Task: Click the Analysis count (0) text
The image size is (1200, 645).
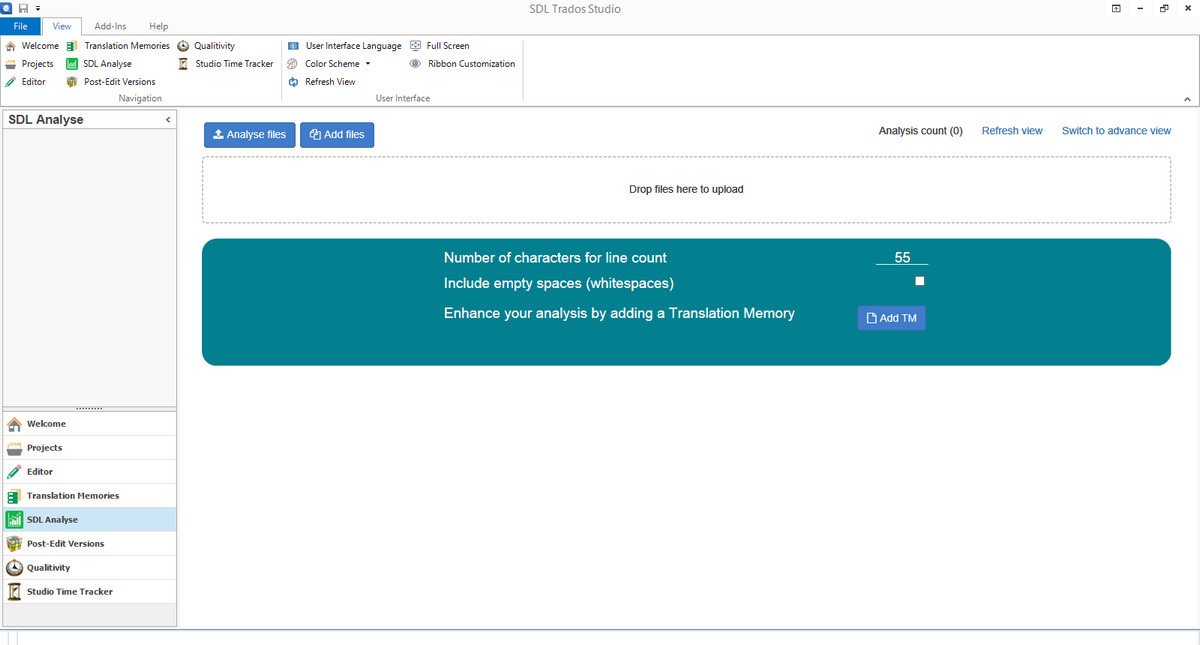Action: [x=920, y=131]
